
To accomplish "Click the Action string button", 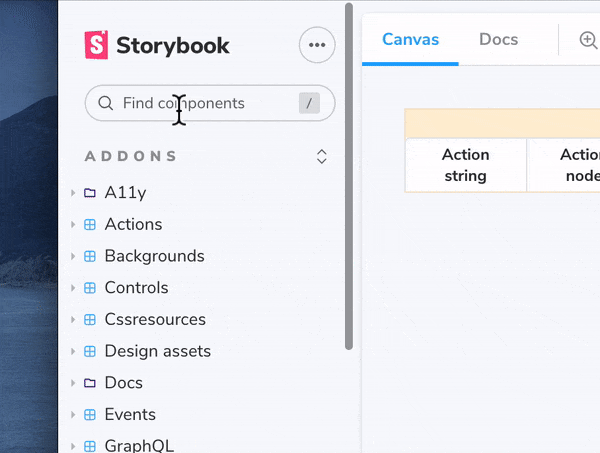I will click(x=466, y=165).
